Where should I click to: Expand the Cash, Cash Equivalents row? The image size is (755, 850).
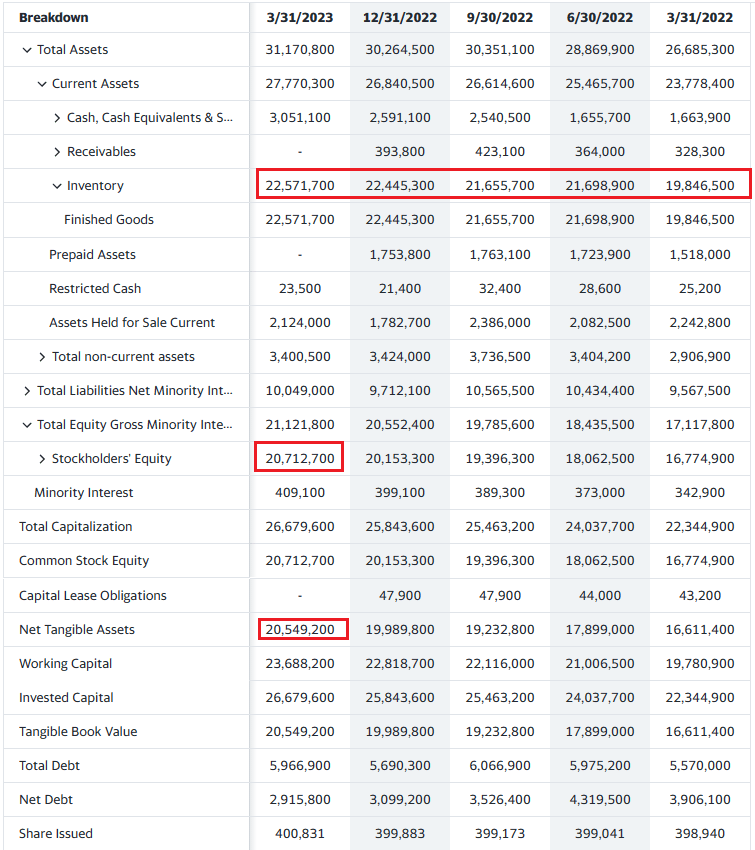point(57,118)
